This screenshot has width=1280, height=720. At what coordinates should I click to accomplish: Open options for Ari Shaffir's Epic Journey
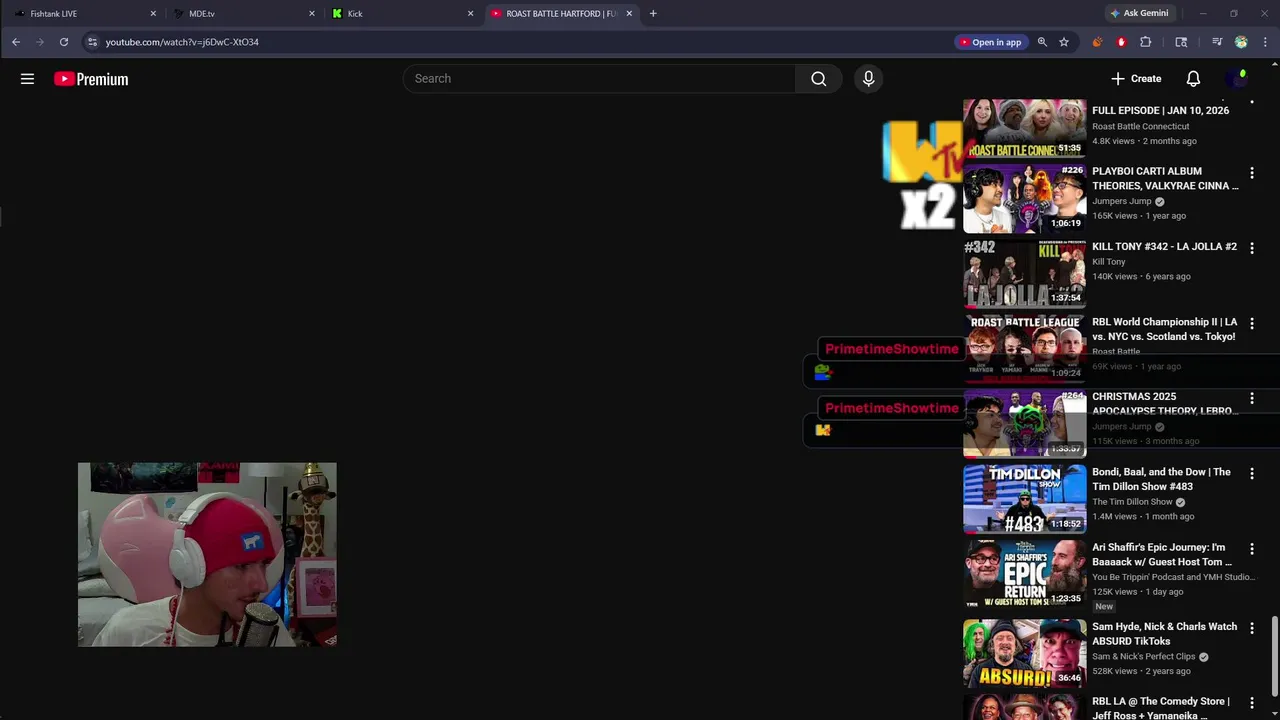[1251, 549]
